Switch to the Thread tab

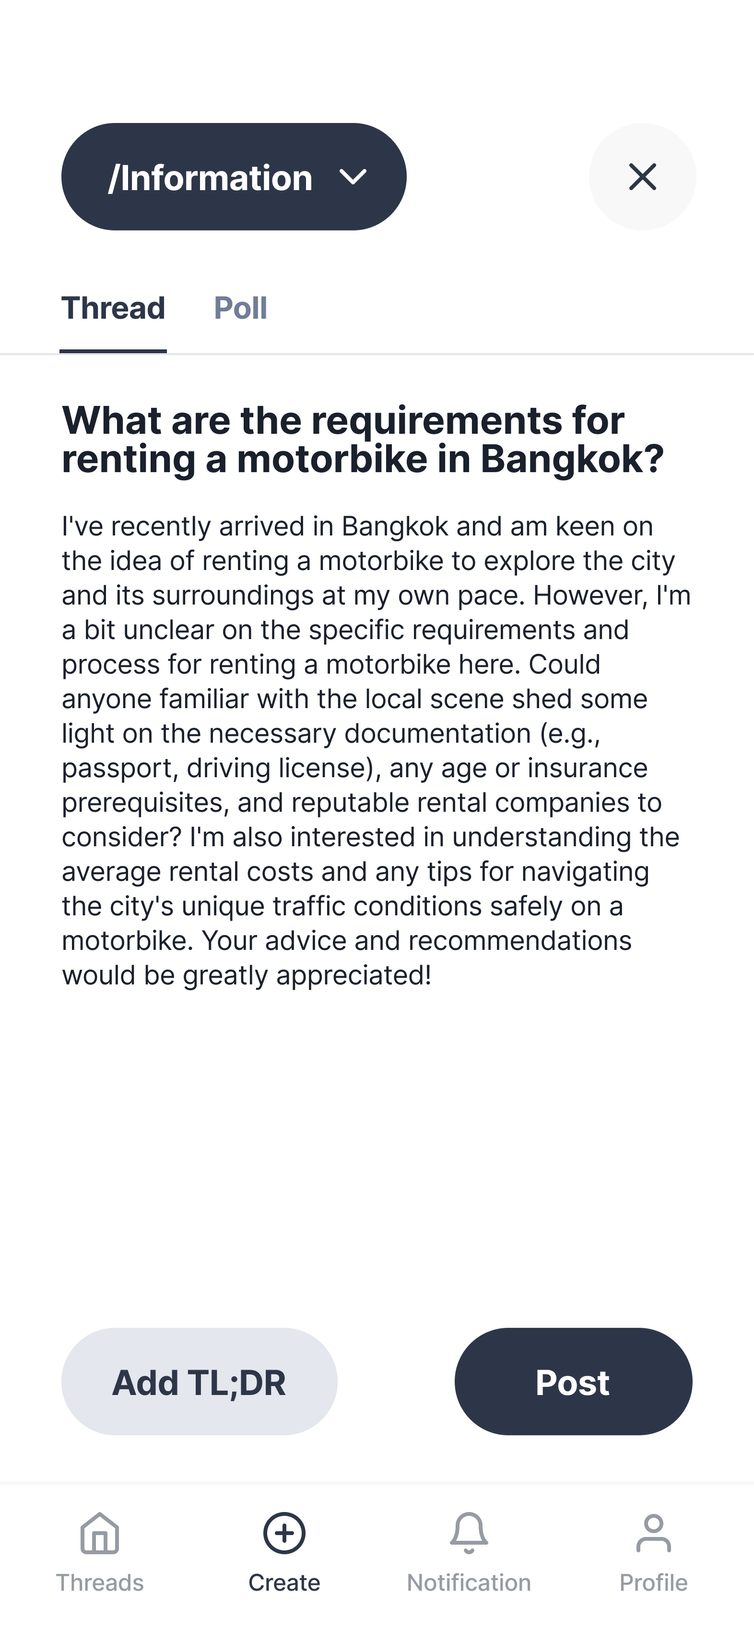pos(113,308)
